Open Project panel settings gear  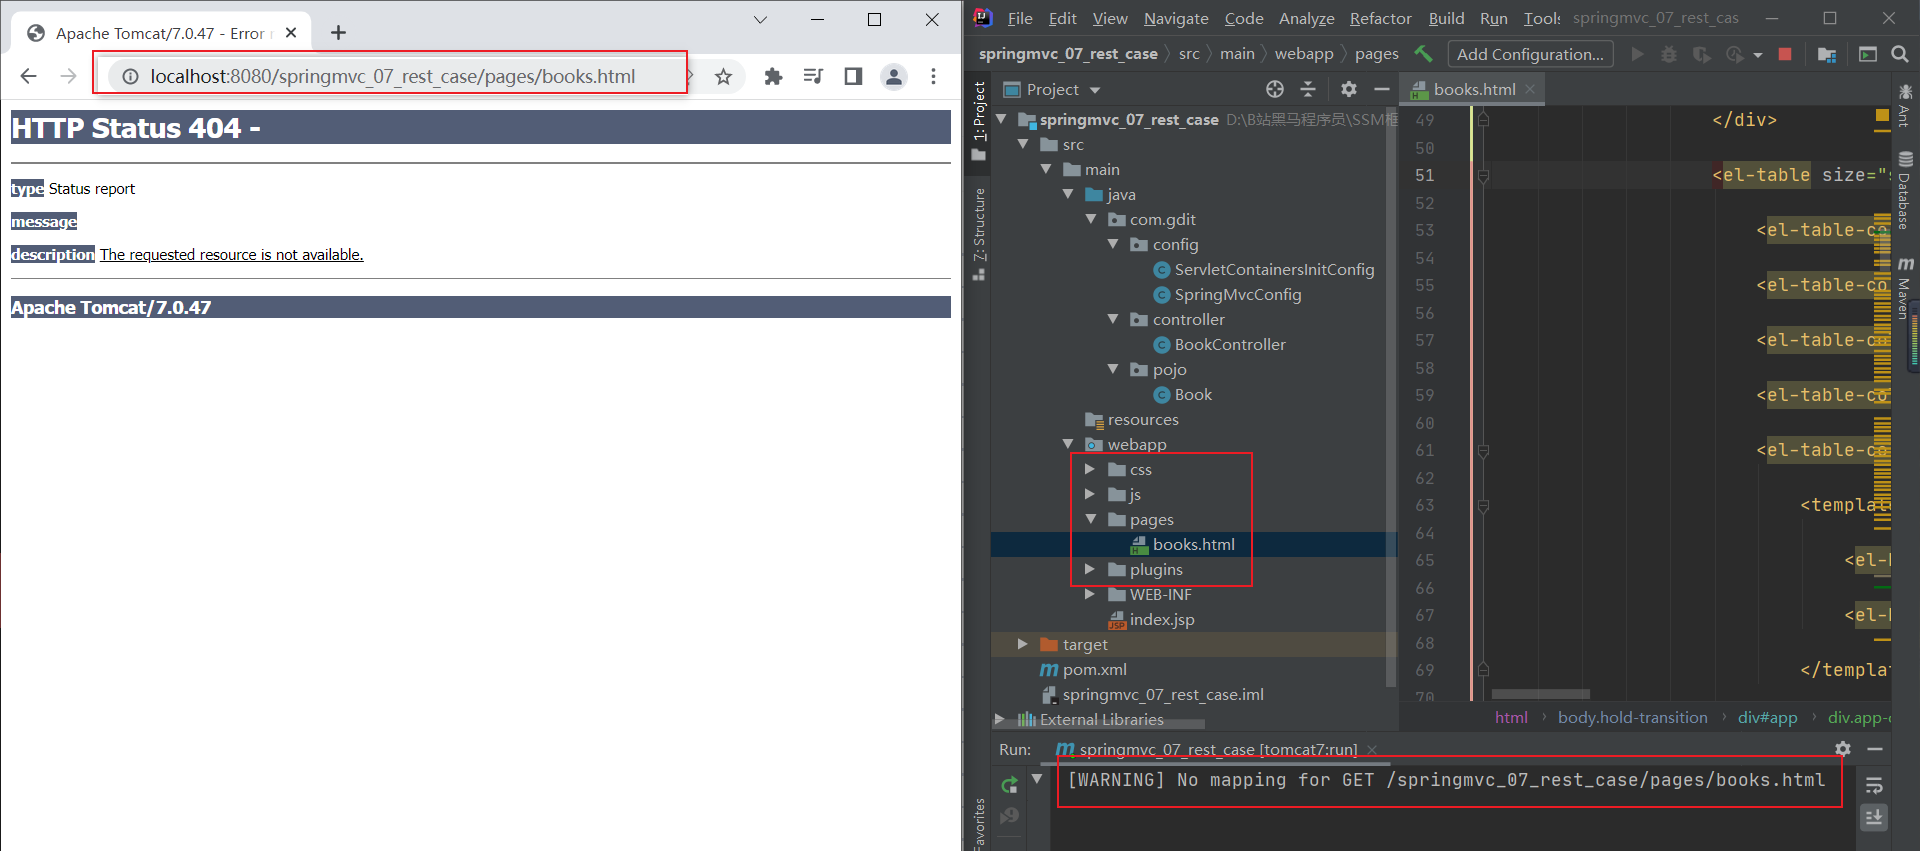(x=1349, y=89)
